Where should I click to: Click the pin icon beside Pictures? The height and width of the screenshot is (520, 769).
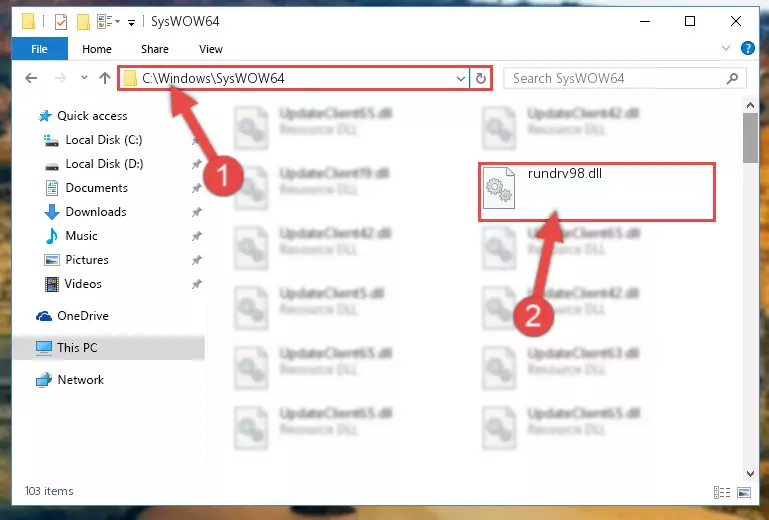click(x=196, y=260)
